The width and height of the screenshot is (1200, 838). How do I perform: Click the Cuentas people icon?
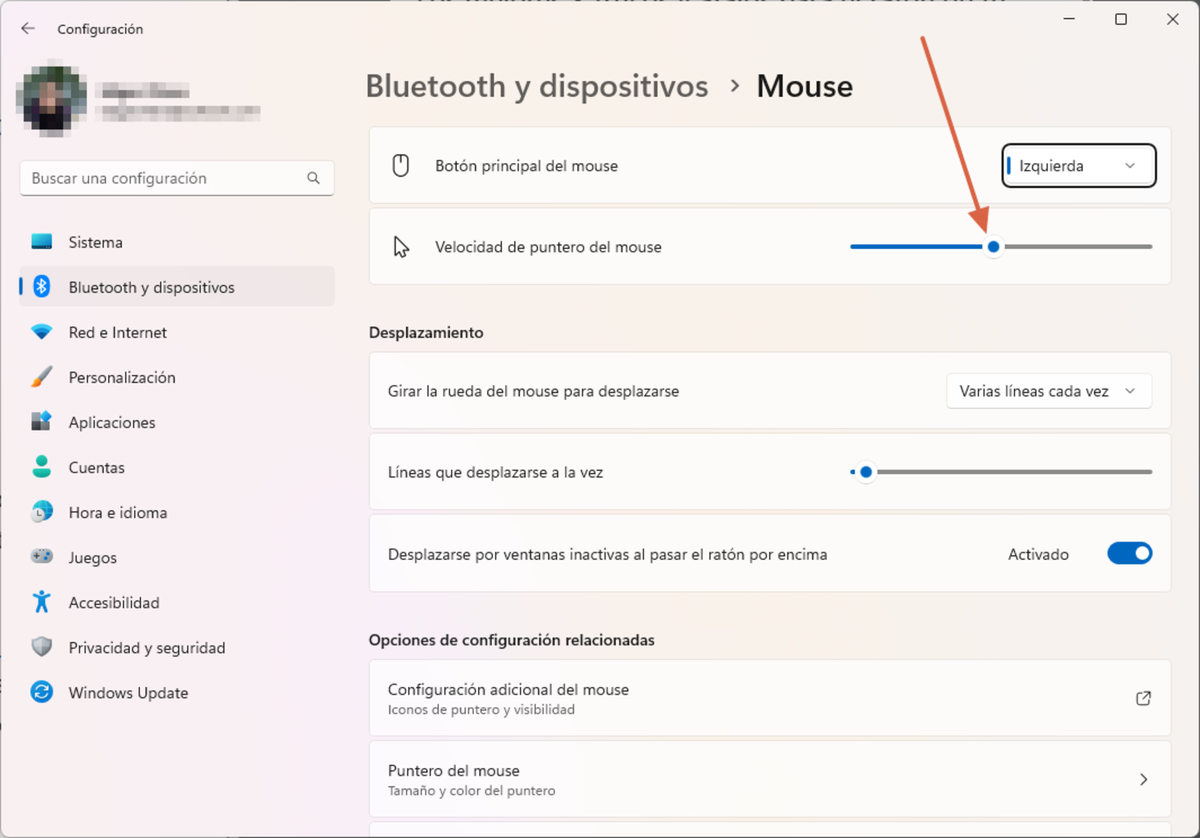(40, 467)
